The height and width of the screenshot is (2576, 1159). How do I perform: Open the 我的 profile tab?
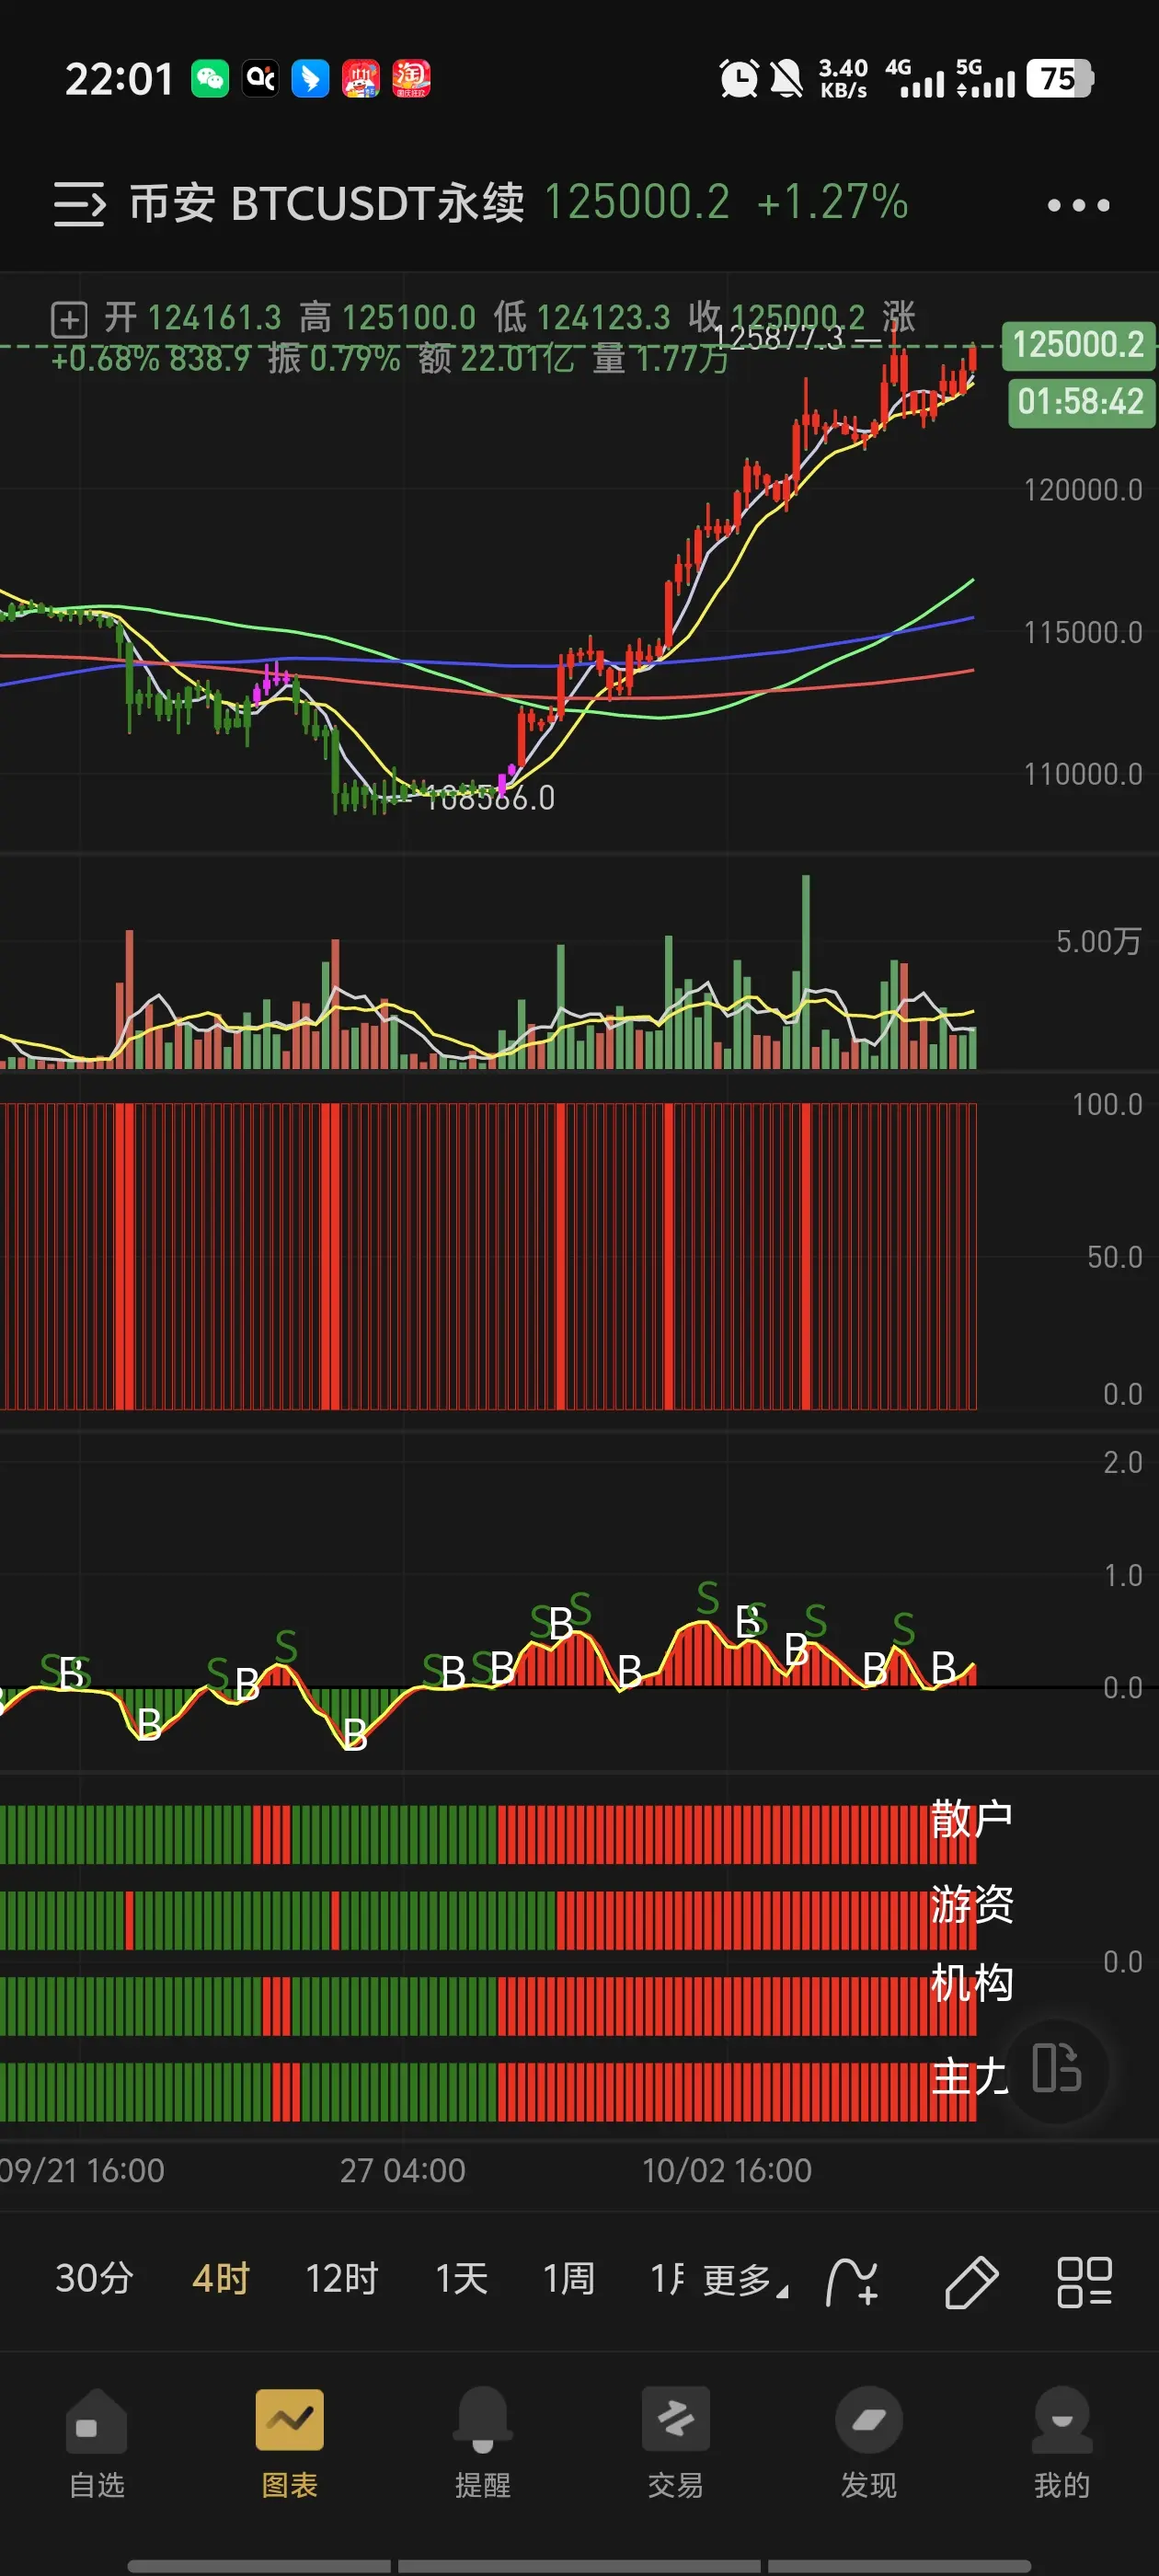(1062, 2441)
